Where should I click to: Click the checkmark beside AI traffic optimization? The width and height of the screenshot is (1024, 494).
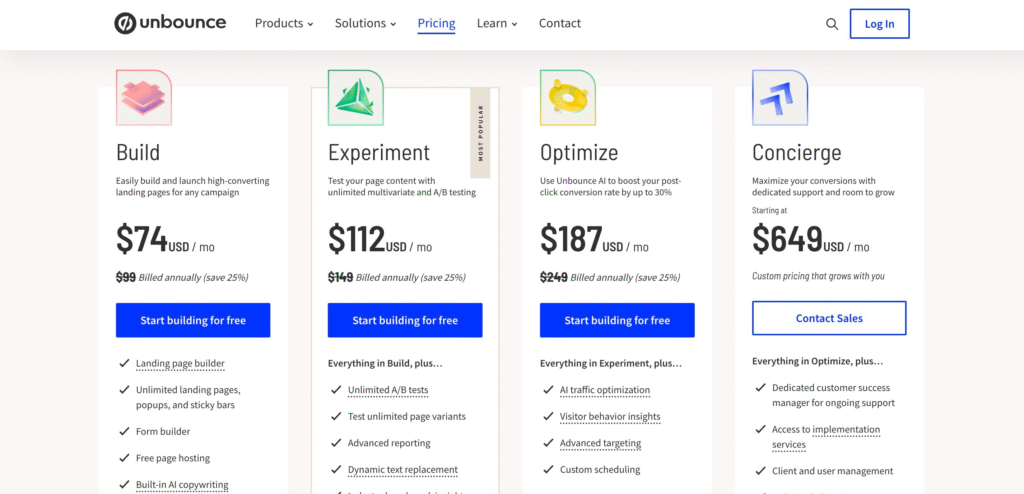[x=548, y=390]
